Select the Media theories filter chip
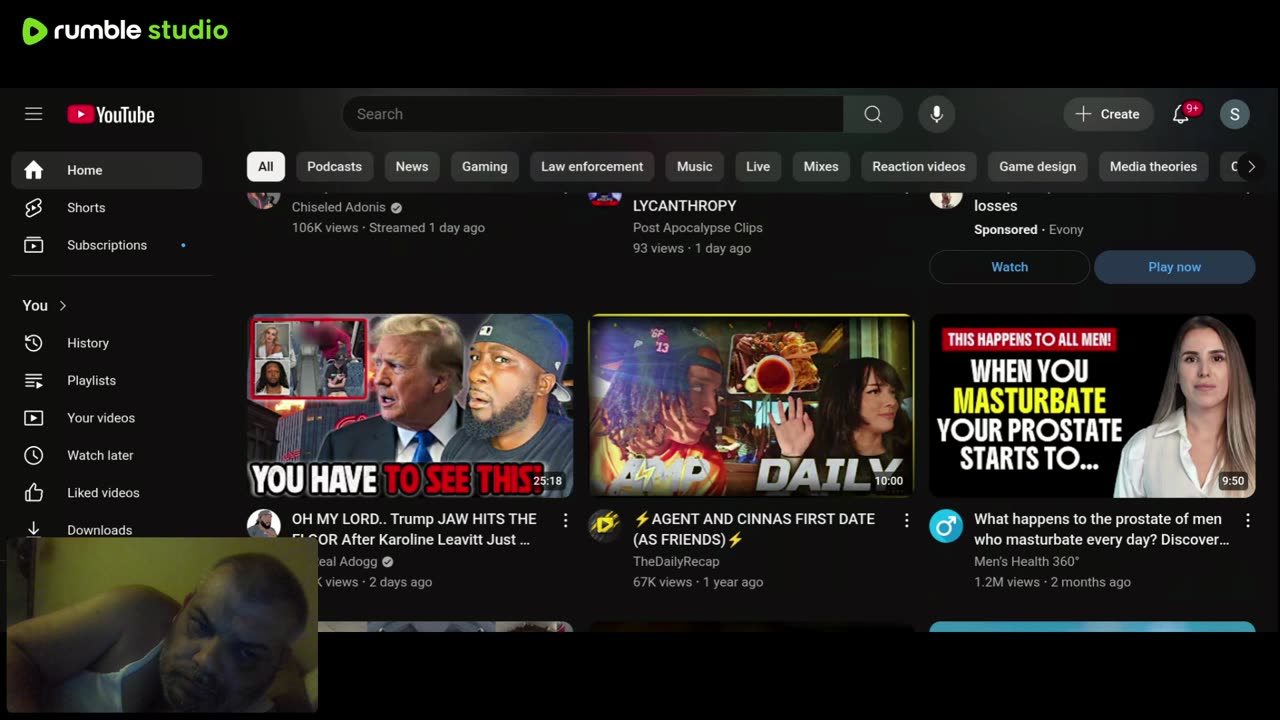The width and height of the screenshot is (1280, 720). pyautogui.click(x=1153, y=167)
